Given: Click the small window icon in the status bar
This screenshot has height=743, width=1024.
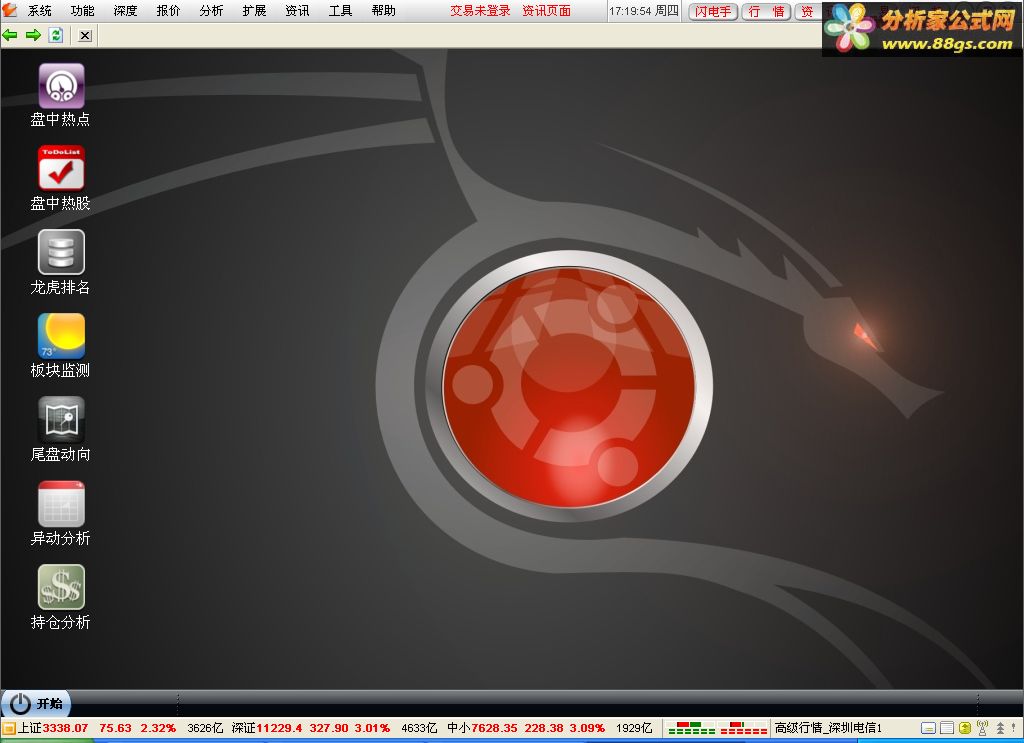Looking at the screenshot, I should click(x=928, y=728).
